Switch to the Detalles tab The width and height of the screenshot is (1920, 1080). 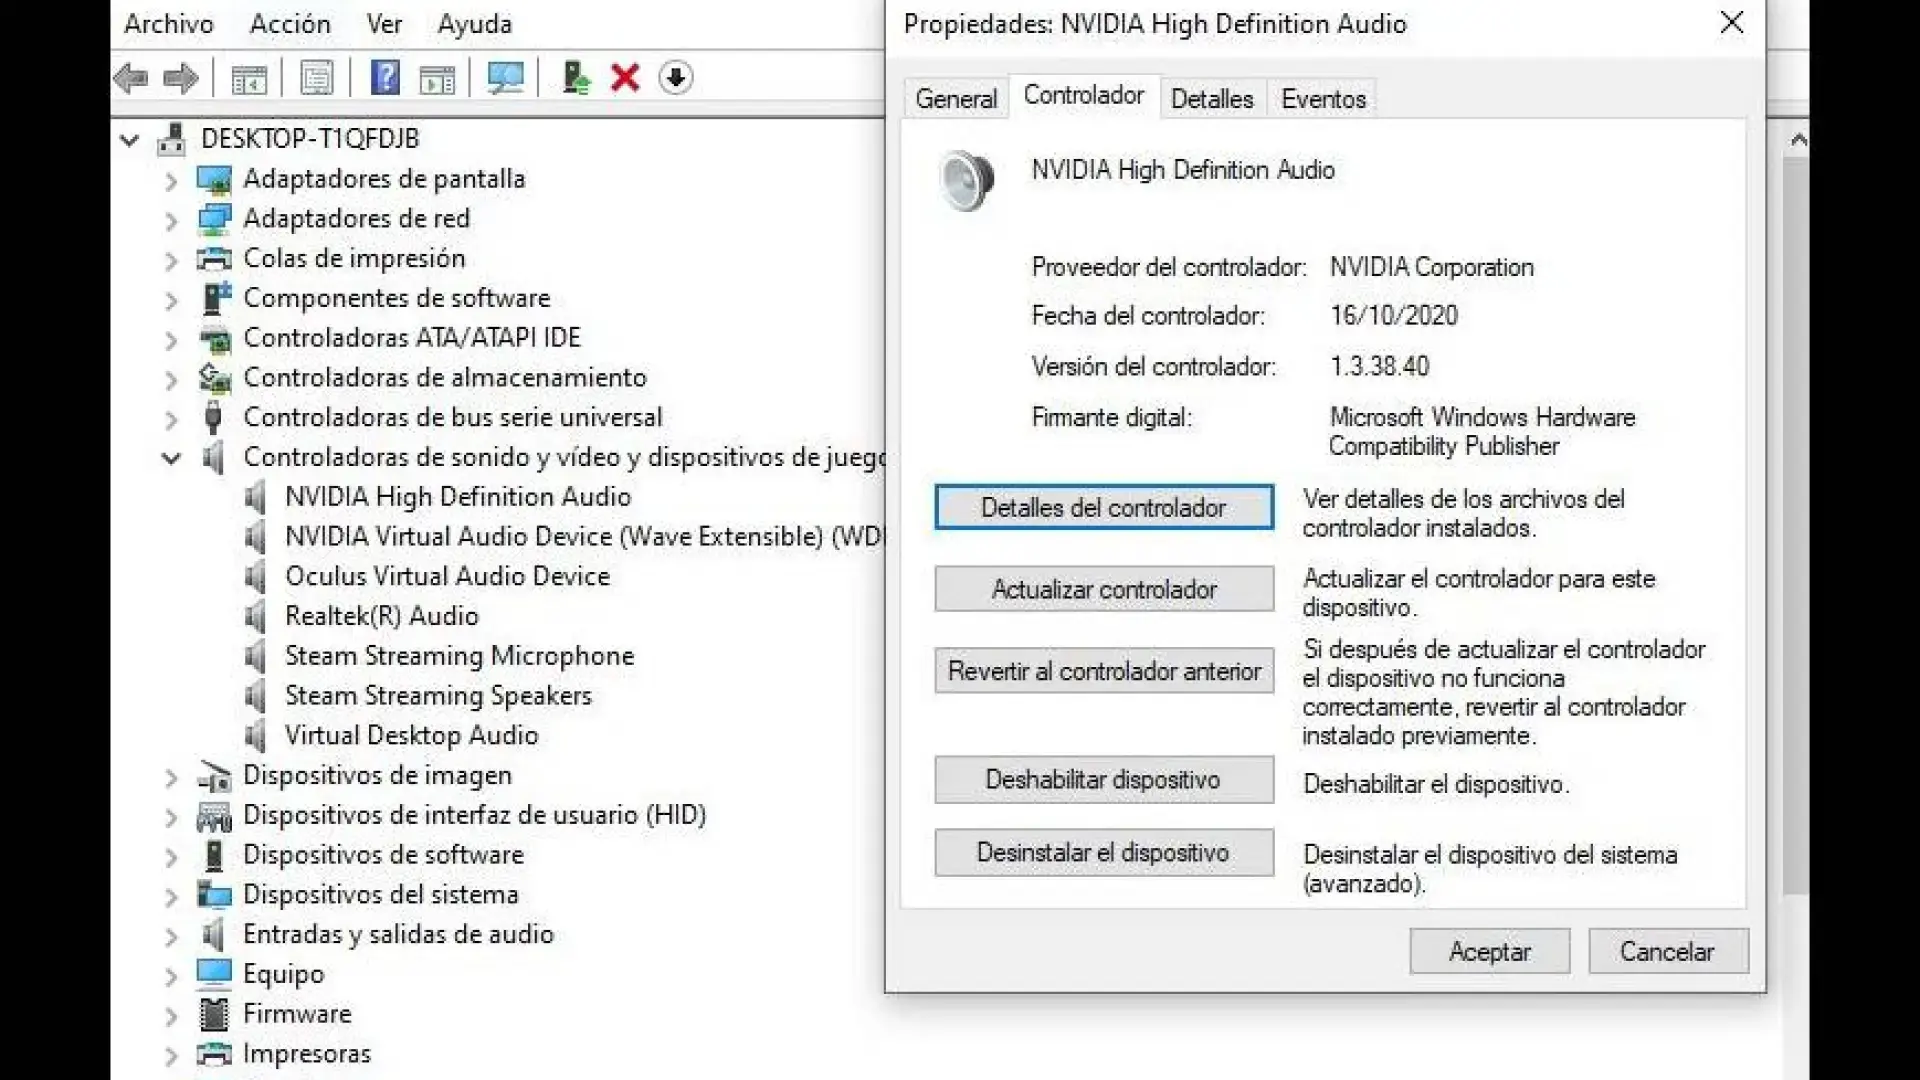pyautogui.click(x=1211, y=97)
